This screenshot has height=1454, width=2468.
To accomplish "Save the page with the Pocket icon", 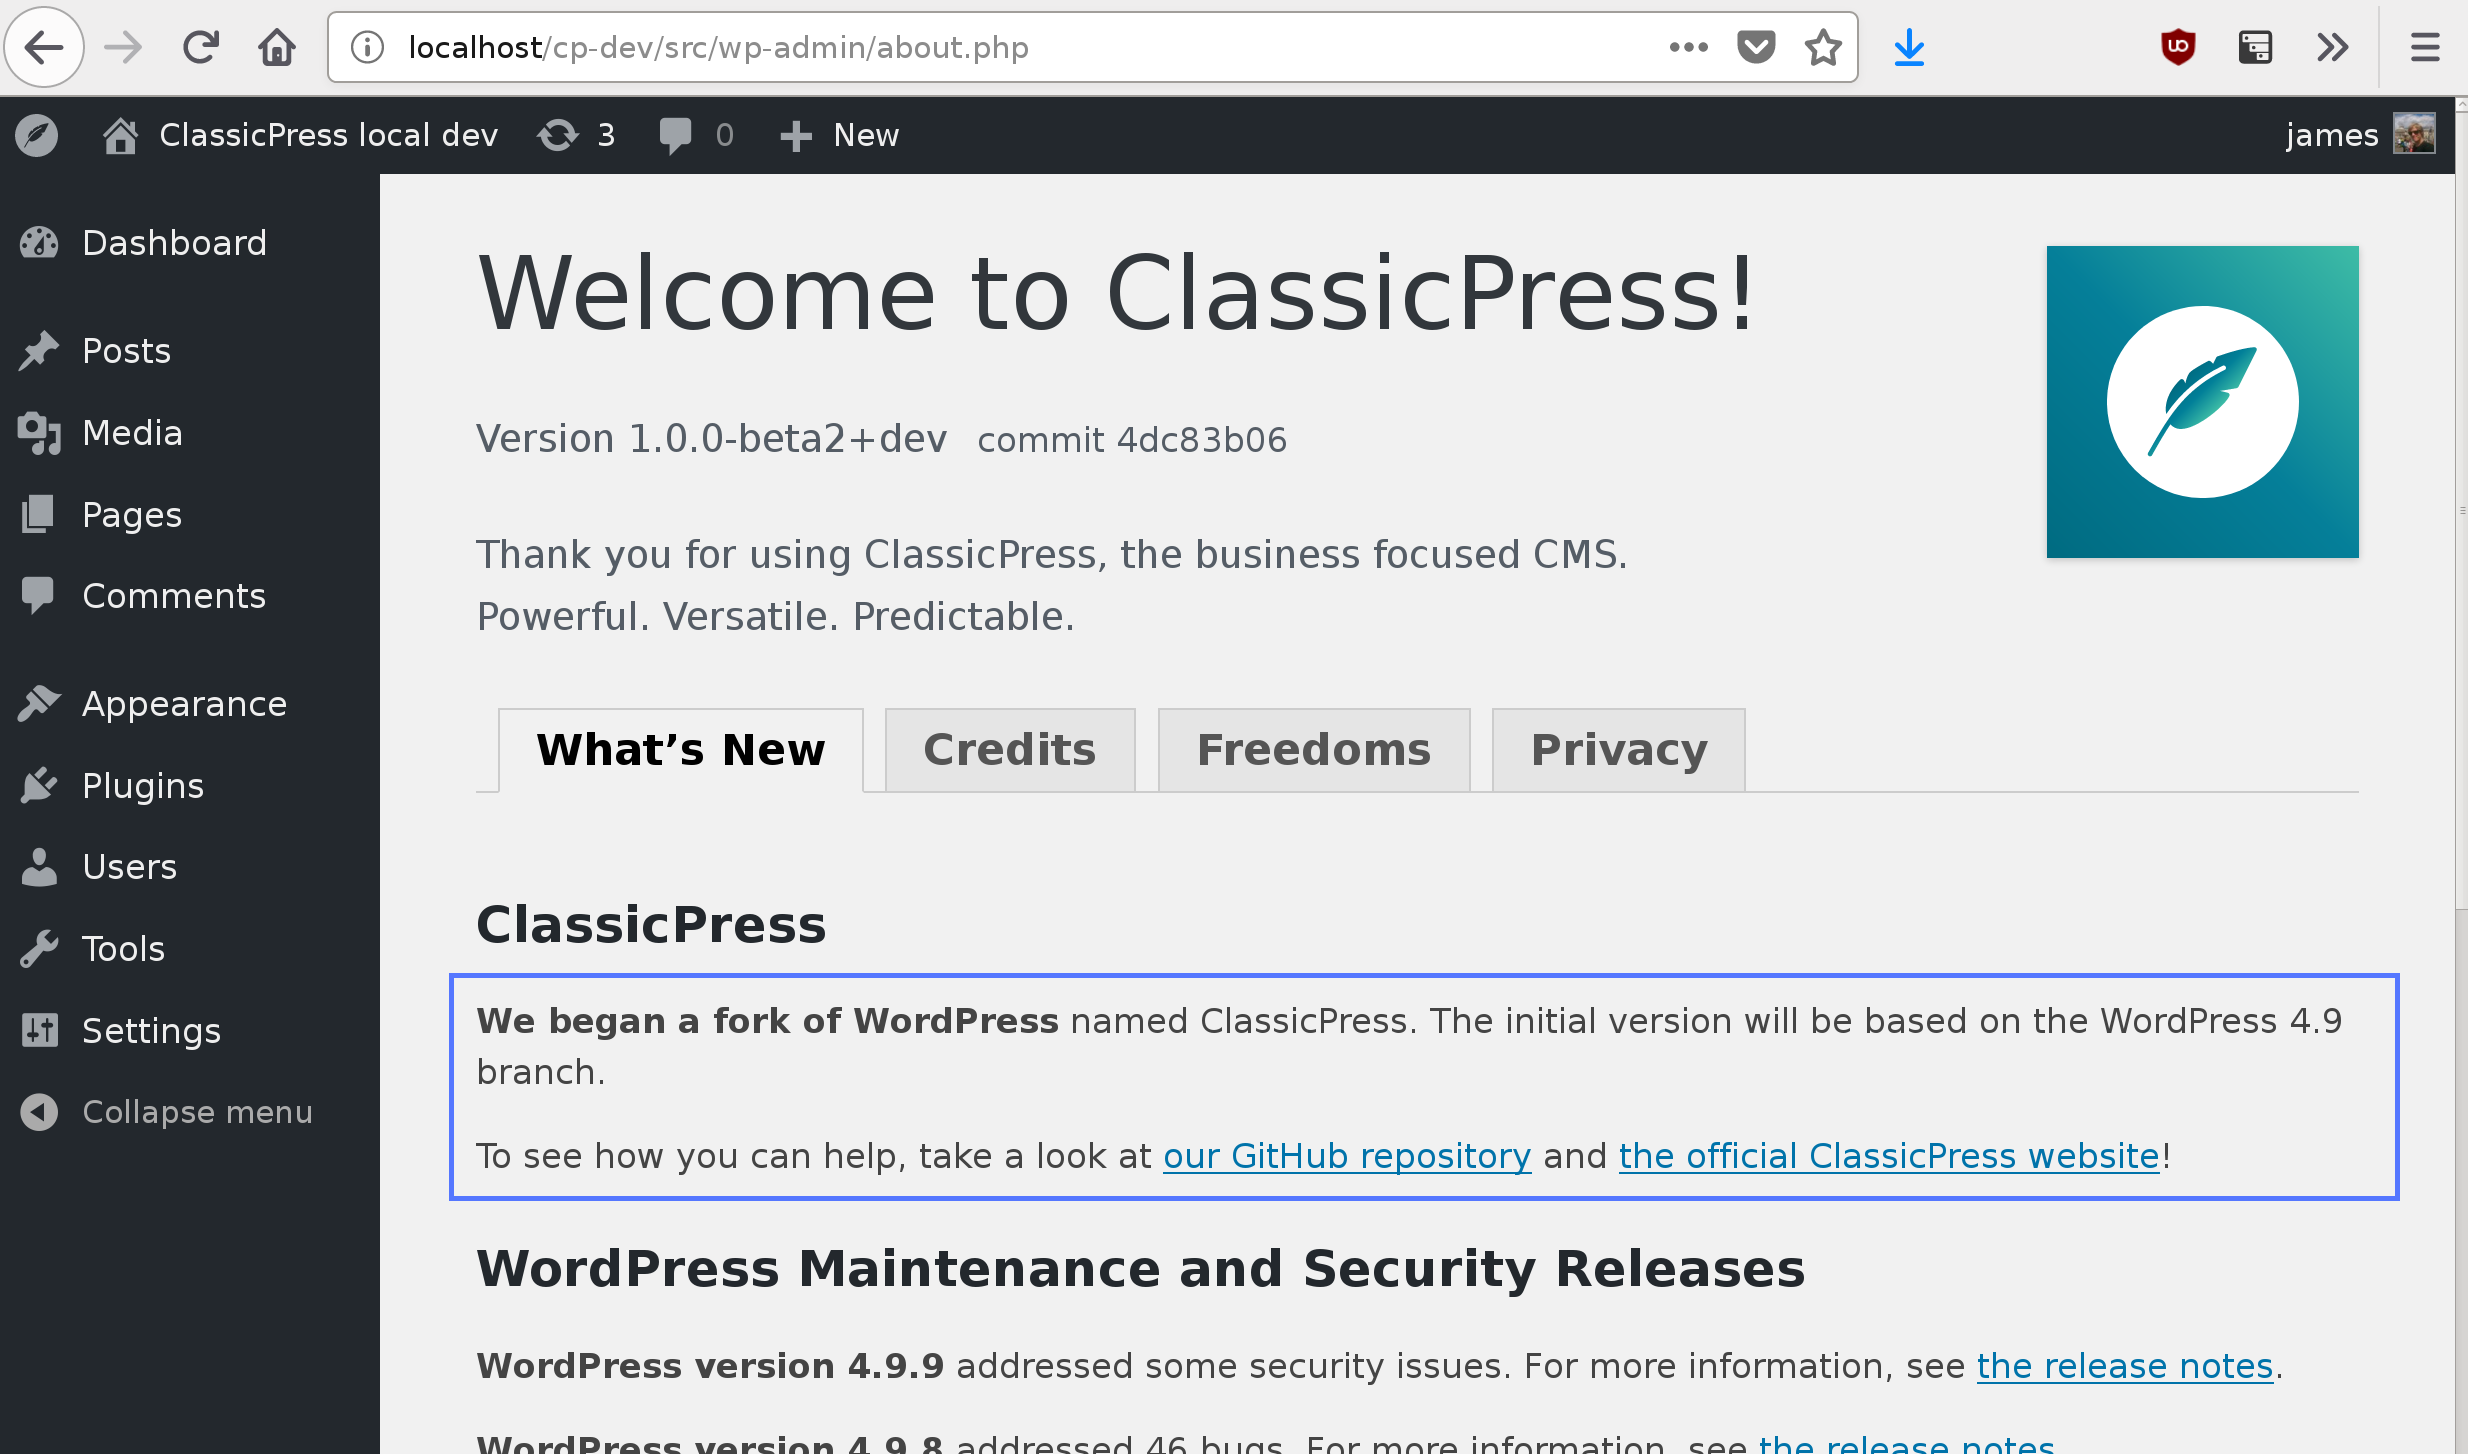I will click(x=1756, y=46).
